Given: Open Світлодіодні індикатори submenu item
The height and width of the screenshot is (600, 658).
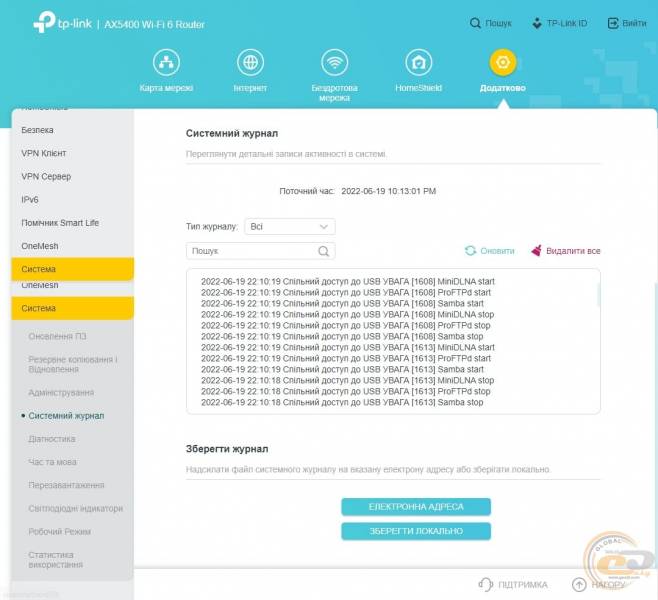Looking at the screenshot, I should coord(76,508).
